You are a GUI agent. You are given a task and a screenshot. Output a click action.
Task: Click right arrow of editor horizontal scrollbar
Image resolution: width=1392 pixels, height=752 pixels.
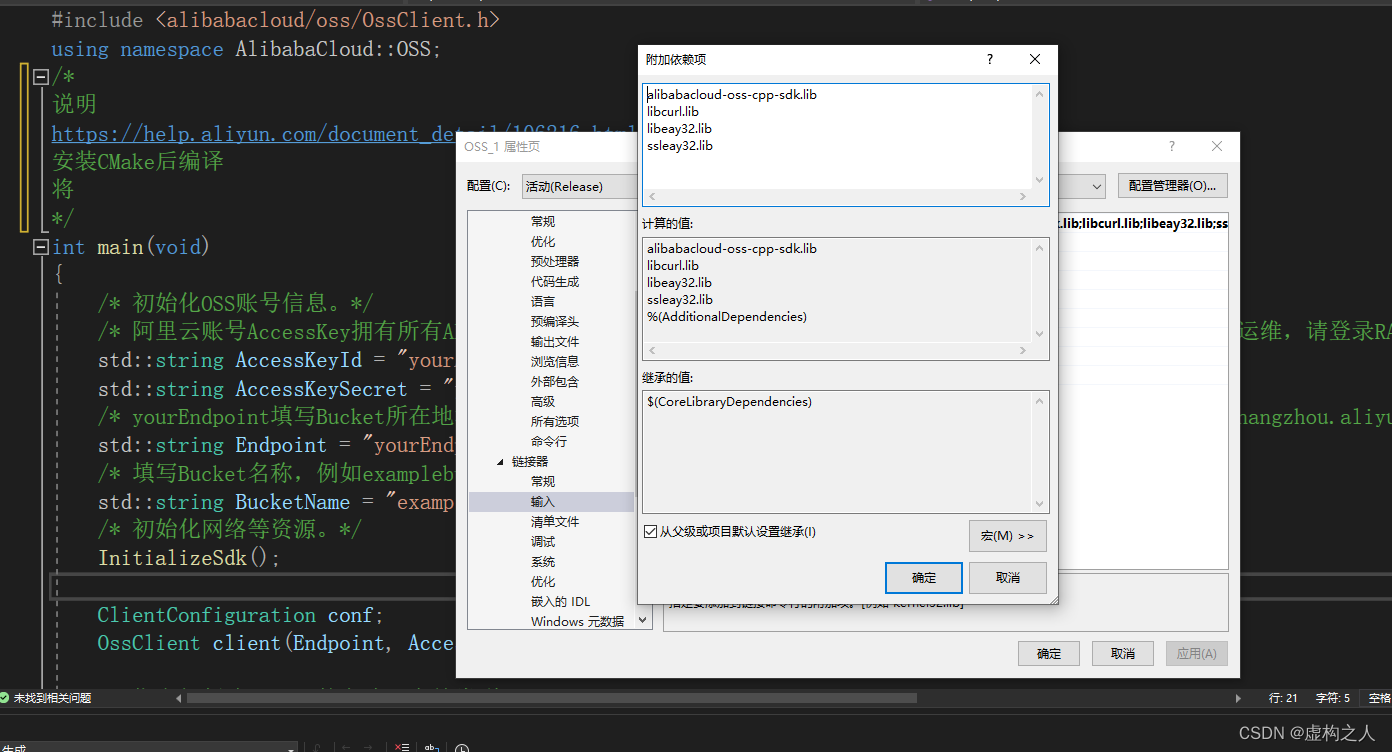(1238, 698)
